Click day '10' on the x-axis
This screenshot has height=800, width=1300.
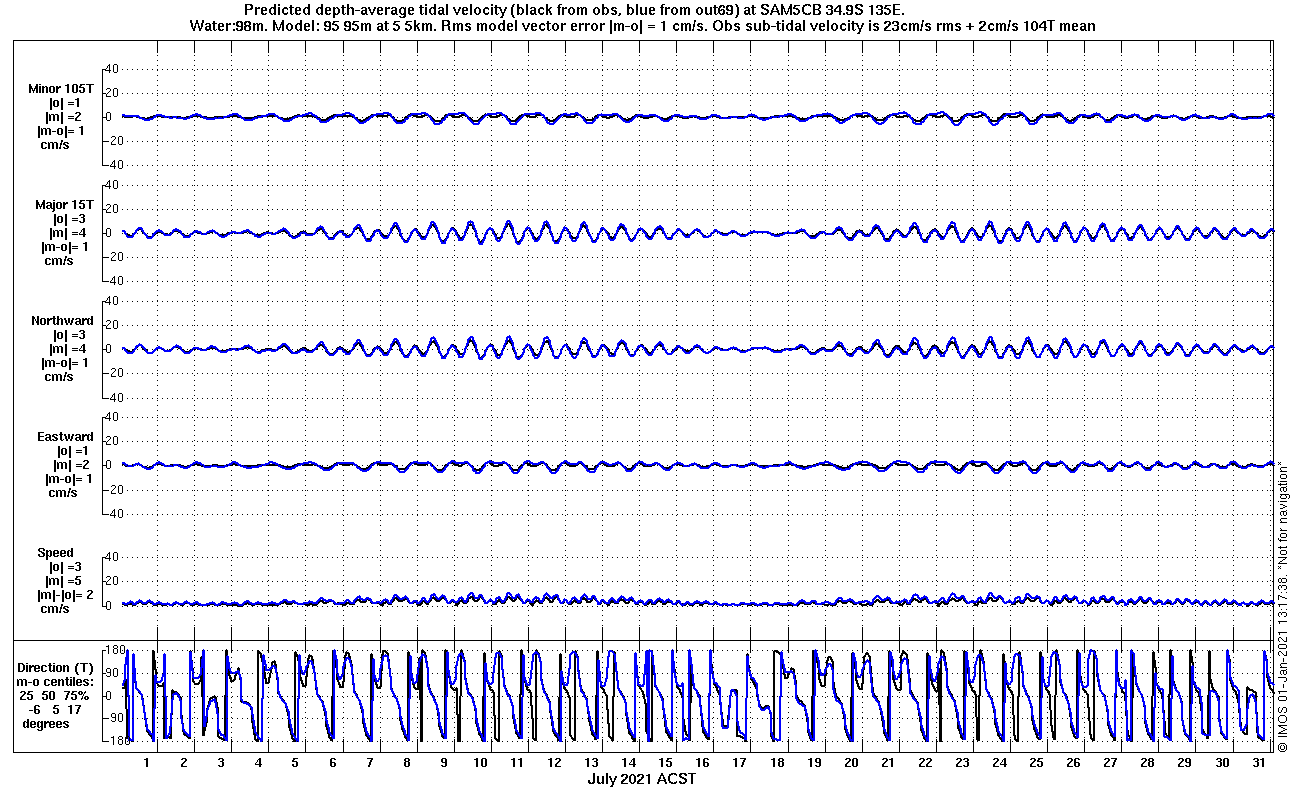pos(480,763)
